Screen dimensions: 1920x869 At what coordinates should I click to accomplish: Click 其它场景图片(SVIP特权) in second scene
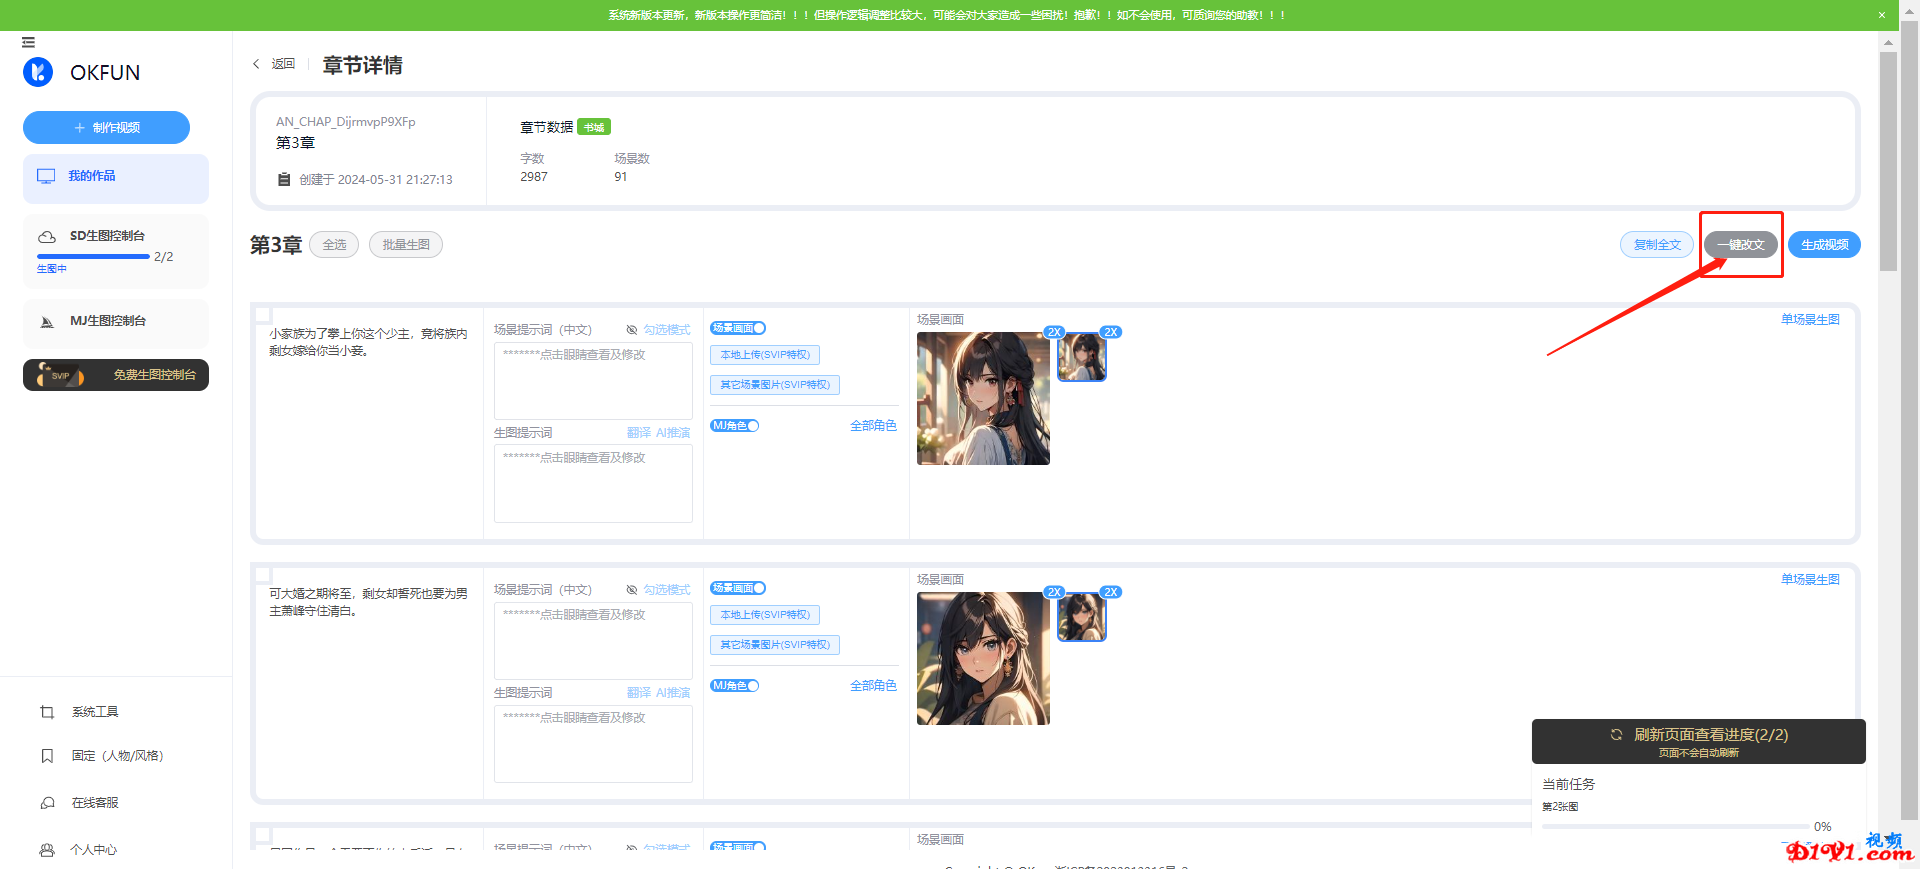pos(775,645)
